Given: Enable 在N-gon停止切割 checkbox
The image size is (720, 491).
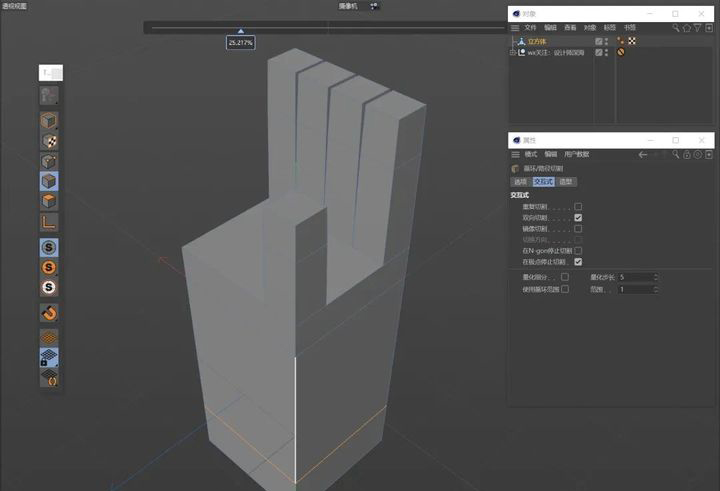Looking at the screenshot, I should pos(578,251).
